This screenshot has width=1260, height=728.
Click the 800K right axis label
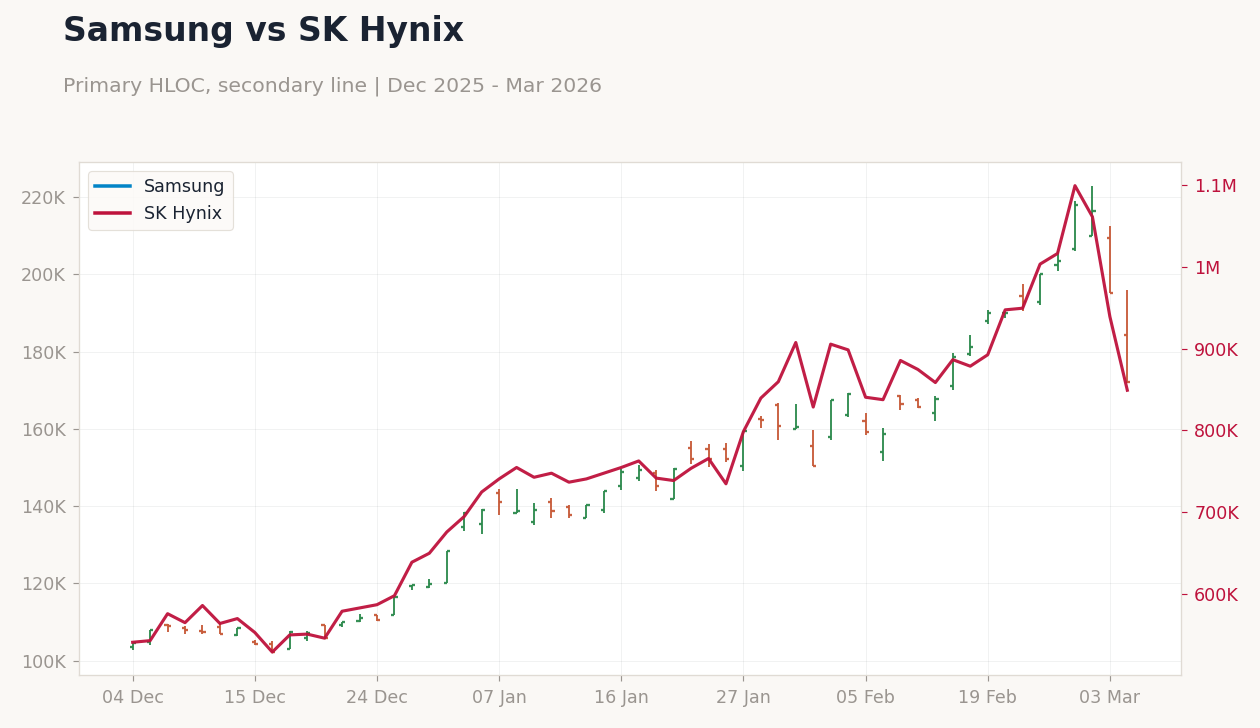click(x=1216, y=431)
